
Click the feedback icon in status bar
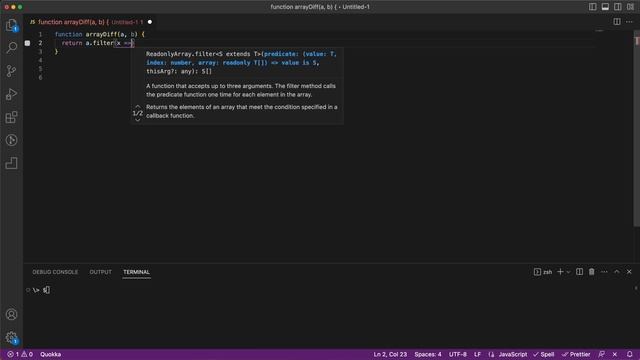(602, 354)
